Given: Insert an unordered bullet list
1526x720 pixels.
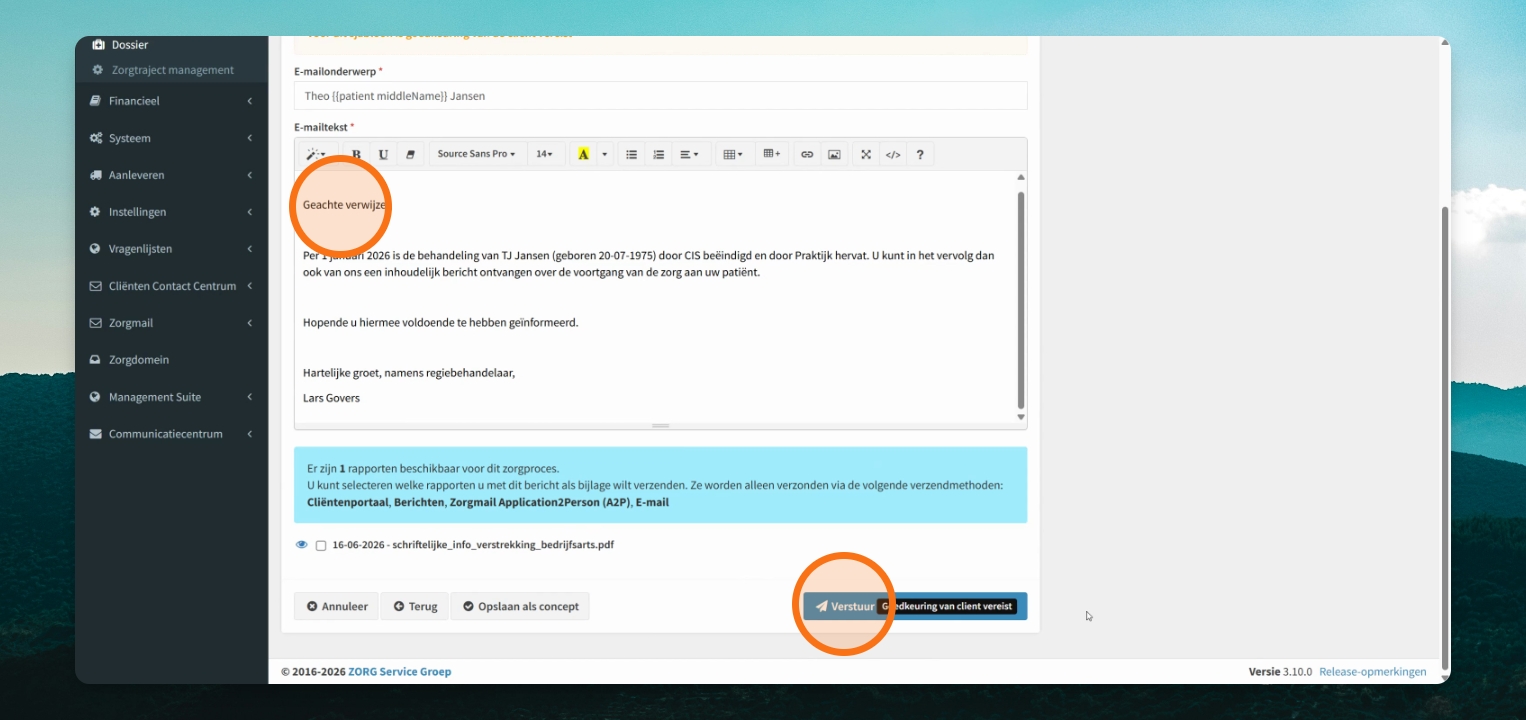Looking at the screenshot, I should (631, 154).
